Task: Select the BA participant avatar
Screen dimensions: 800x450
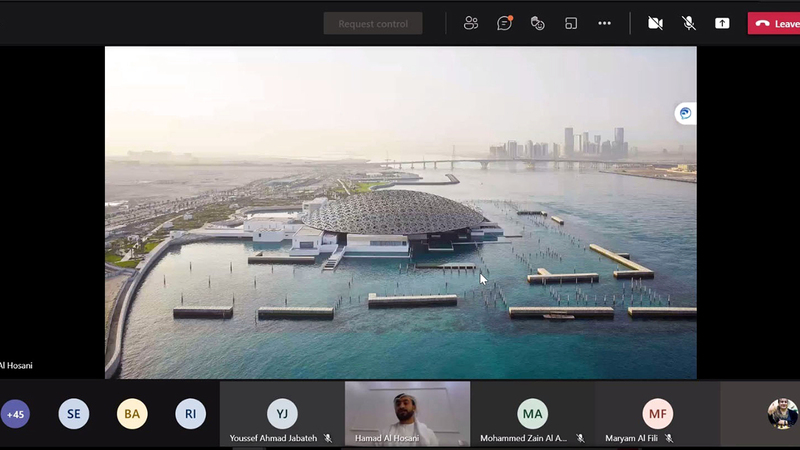Action: 132,413
